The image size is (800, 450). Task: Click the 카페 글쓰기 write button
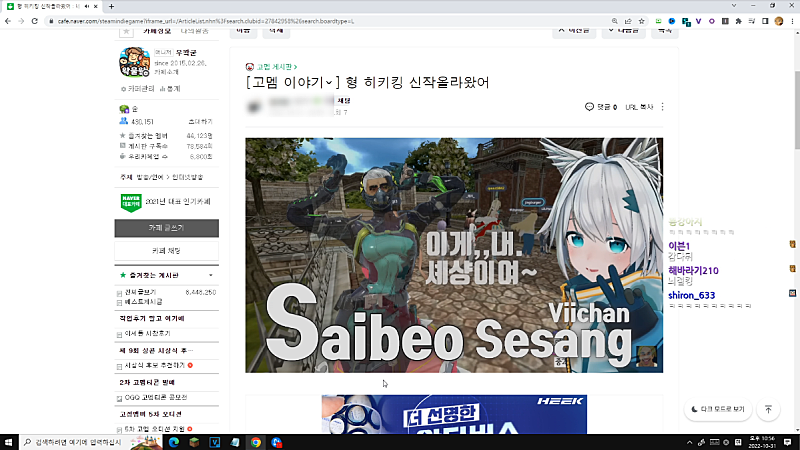tap(166, 228)
